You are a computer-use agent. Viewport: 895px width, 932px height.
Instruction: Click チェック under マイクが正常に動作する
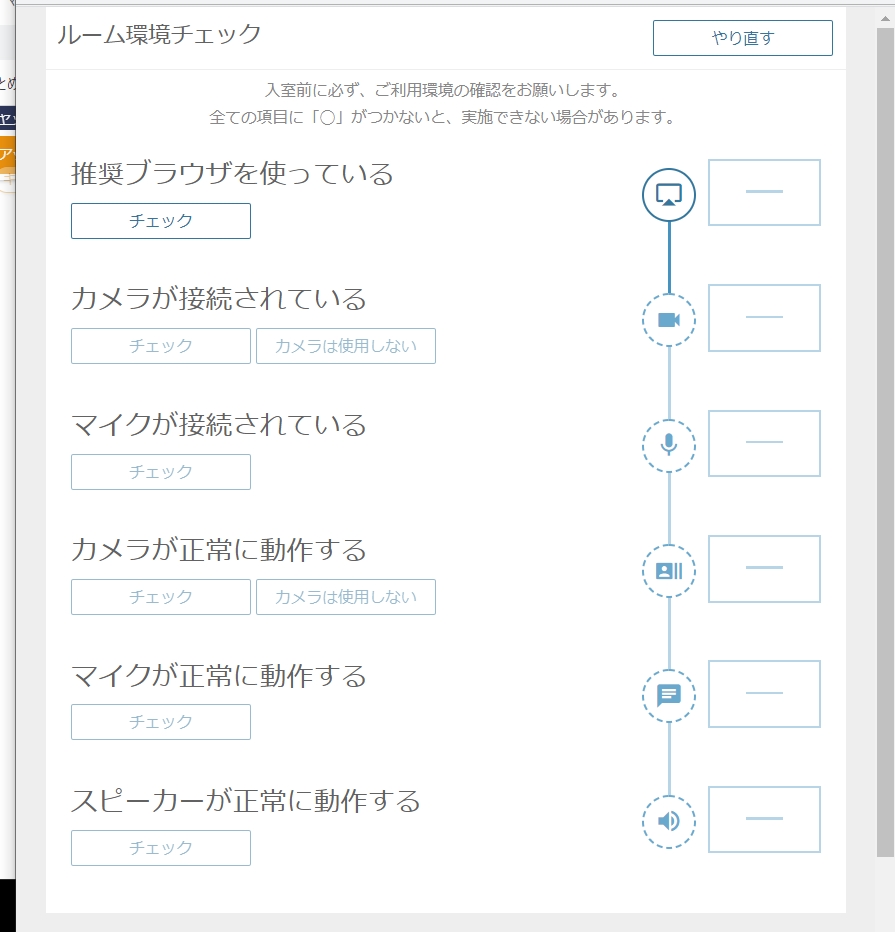[160, 722]
